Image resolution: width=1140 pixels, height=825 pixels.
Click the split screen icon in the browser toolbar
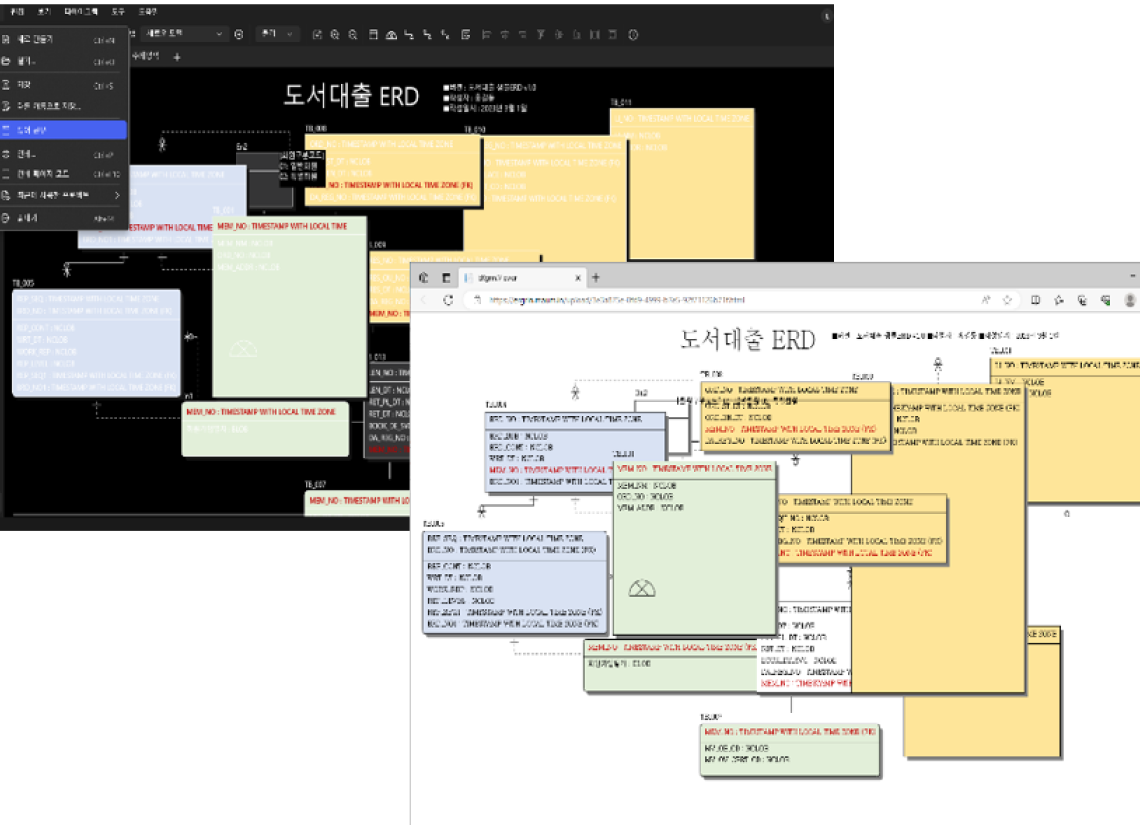pyautogui.click(x=1035, y=299)
